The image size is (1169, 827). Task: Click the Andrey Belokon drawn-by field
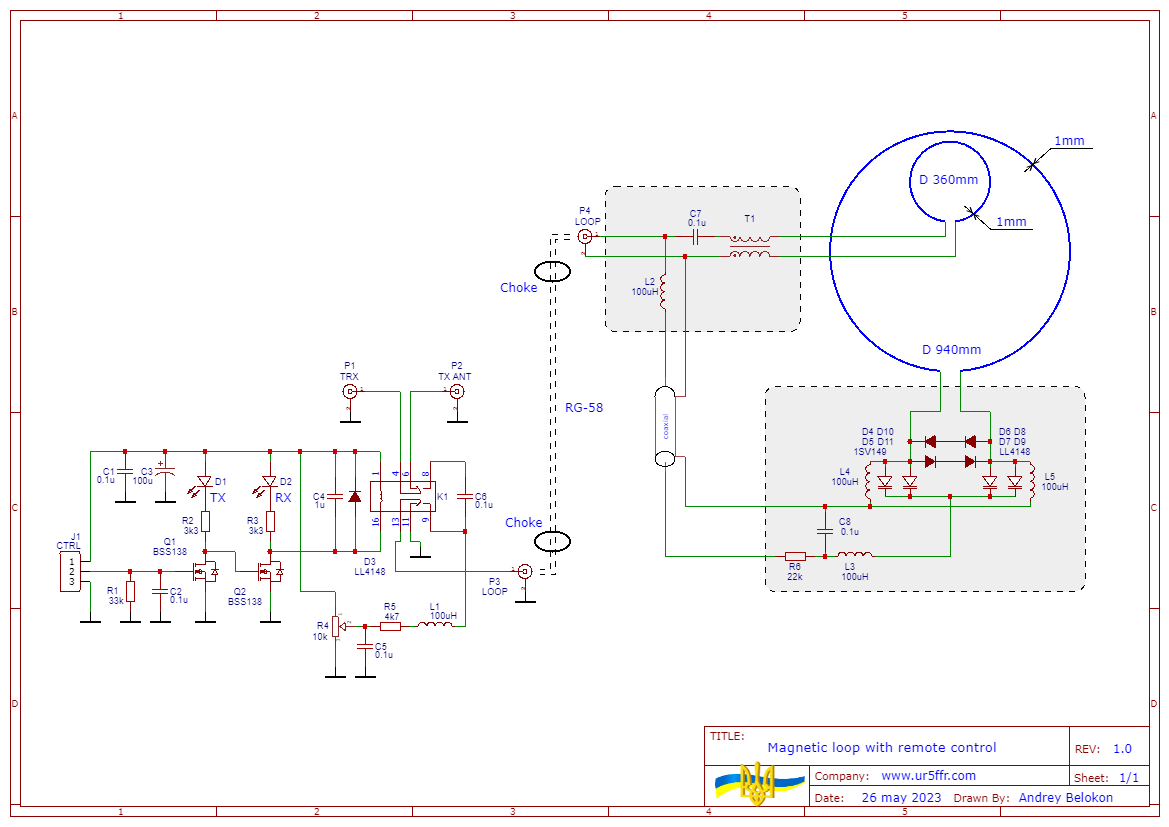pyautogui.click(x=1065, y=798)
